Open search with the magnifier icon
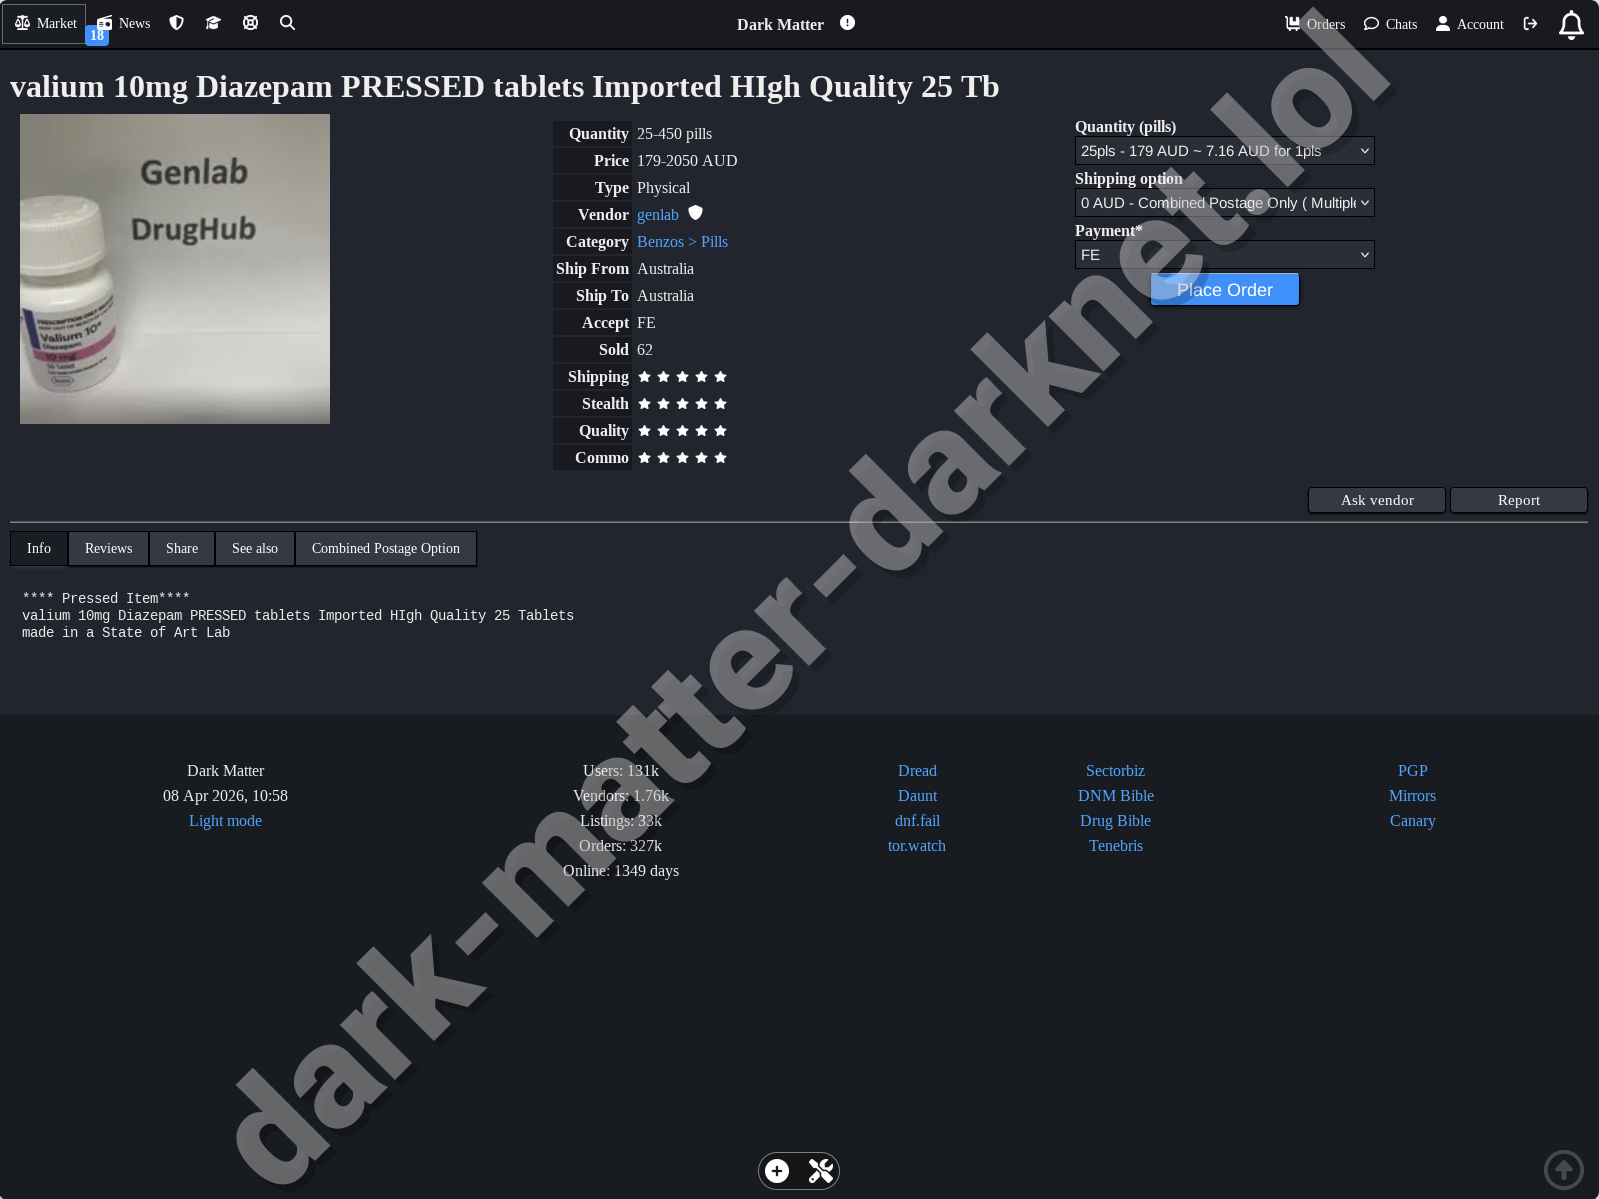 [x=287, y=23]
